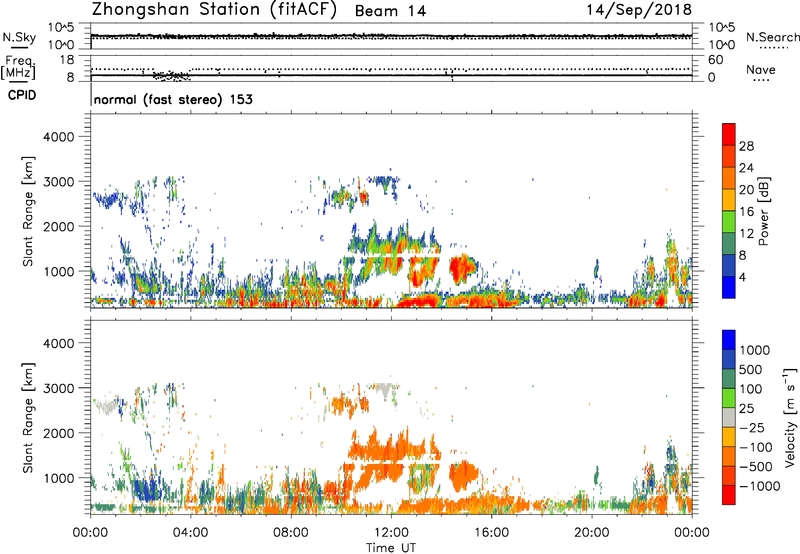Click the 2000 tick on power panel axis
800x554 pixels.
[x=58, y=226]
